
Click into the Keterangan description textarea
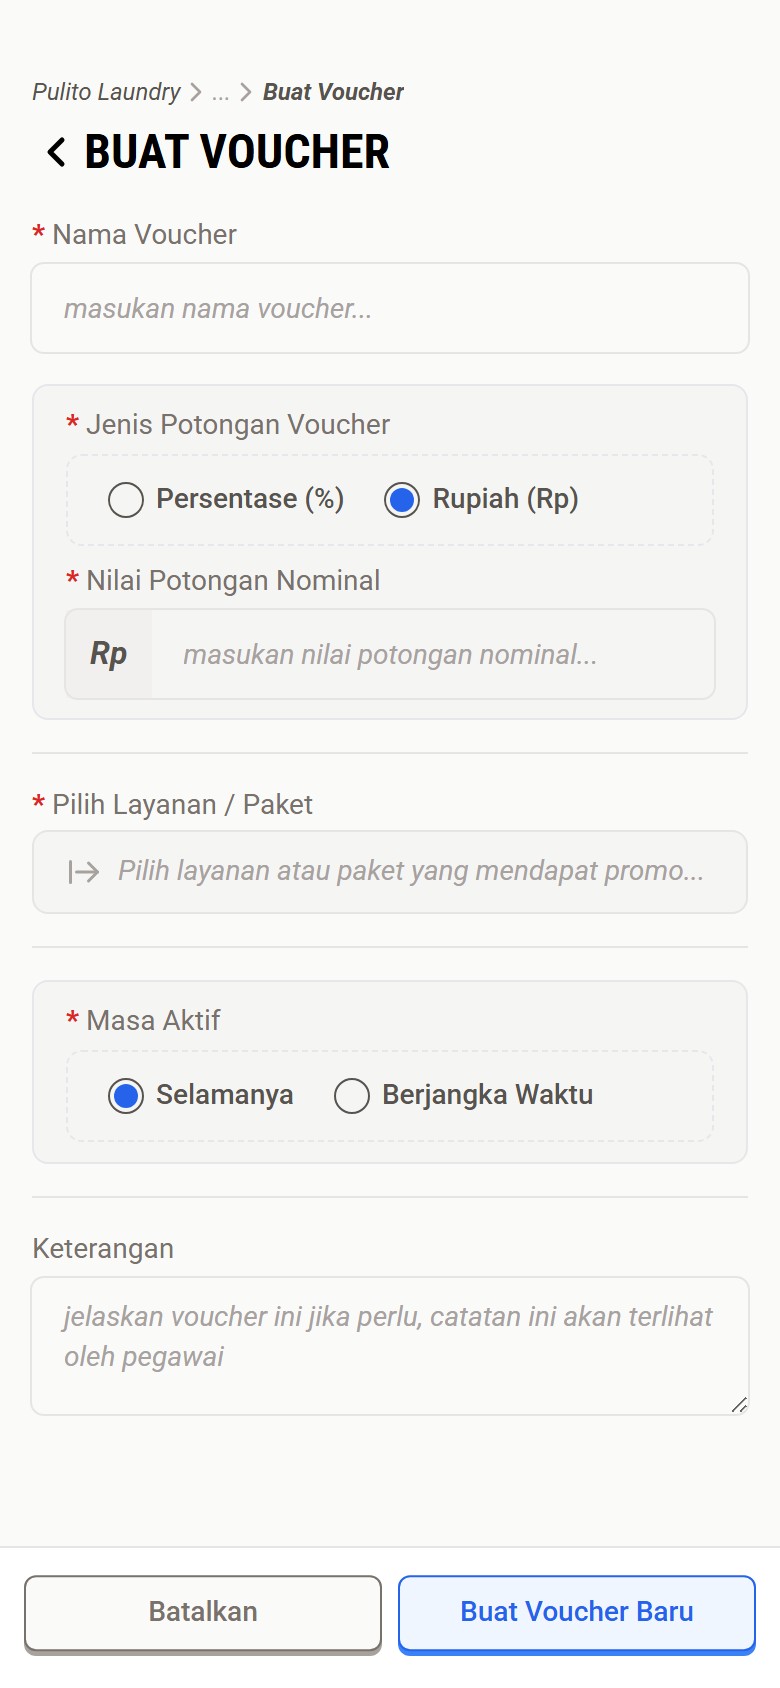(x=390, y=1345)
